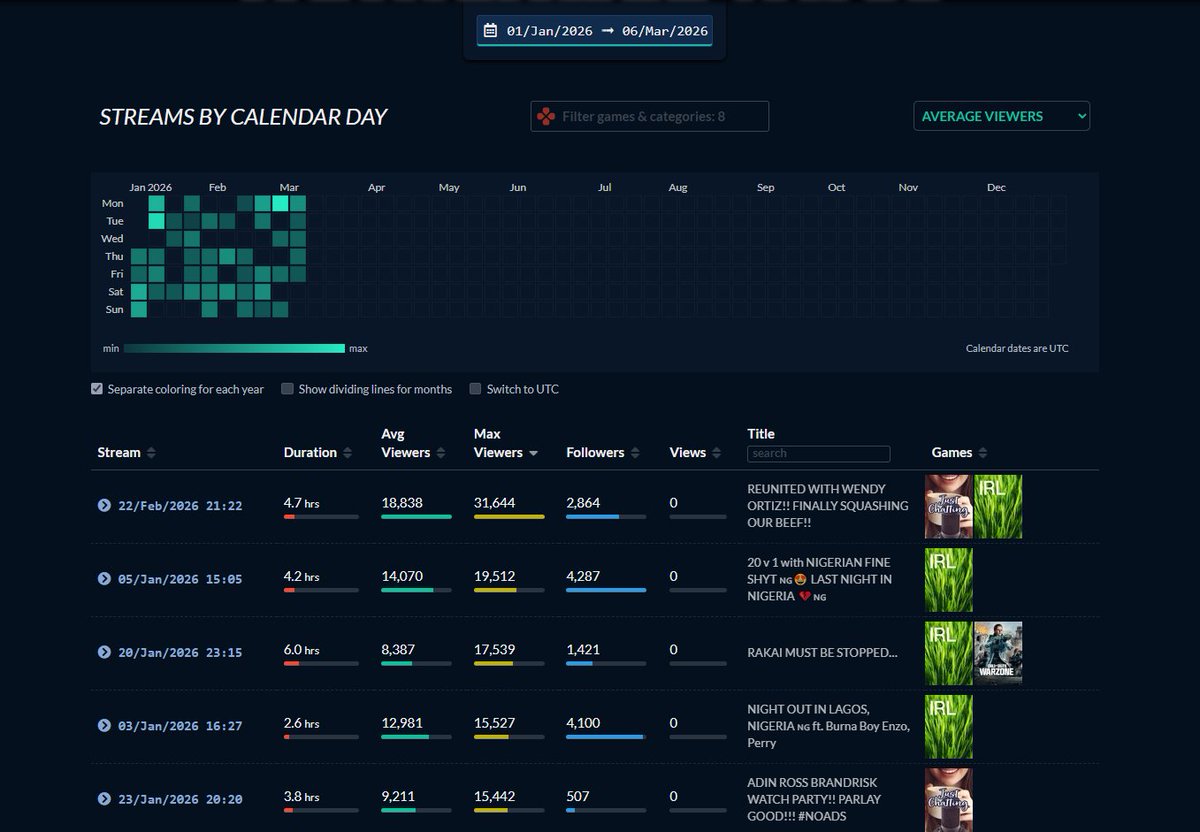Click avg viewers value 14,070
The image size is (1200, 832).
coord(402,576)
